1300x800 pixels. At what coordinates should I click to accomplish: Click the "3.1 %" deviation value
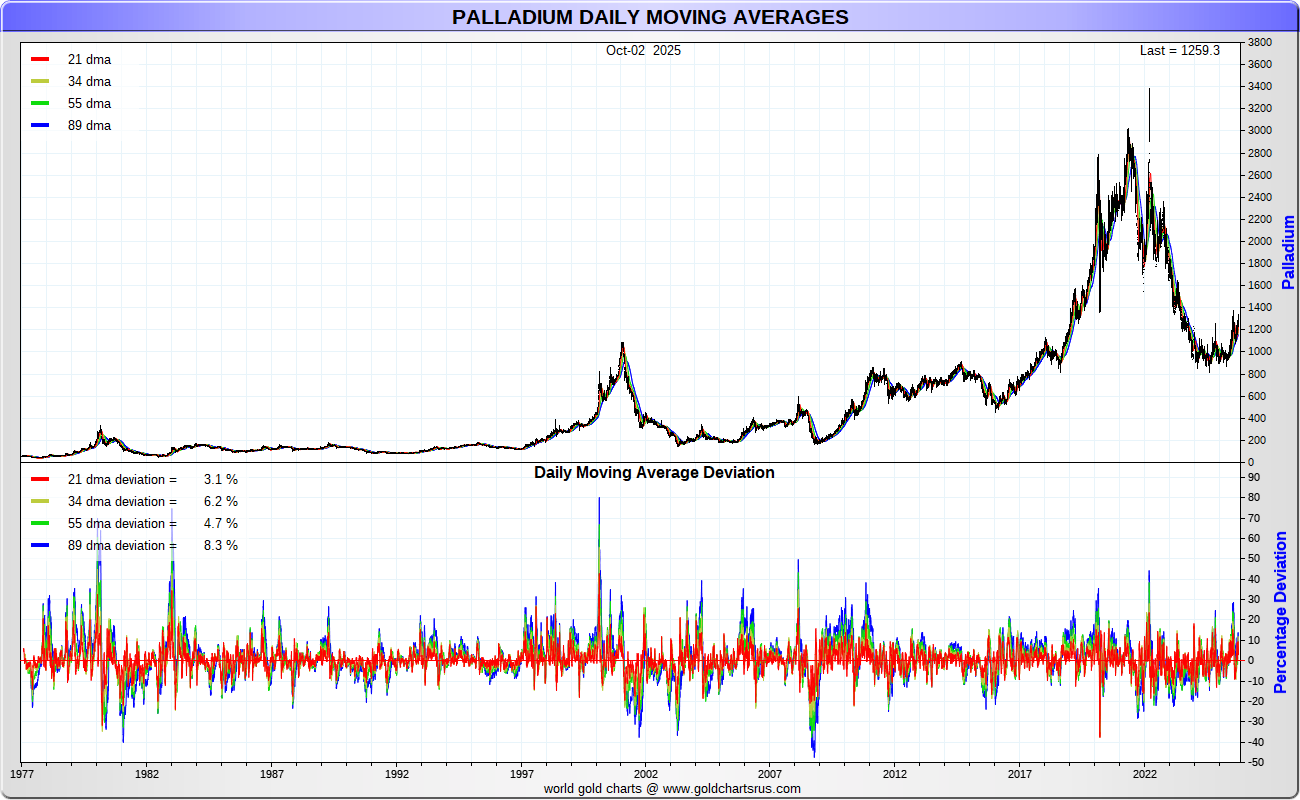pos(221,480)
